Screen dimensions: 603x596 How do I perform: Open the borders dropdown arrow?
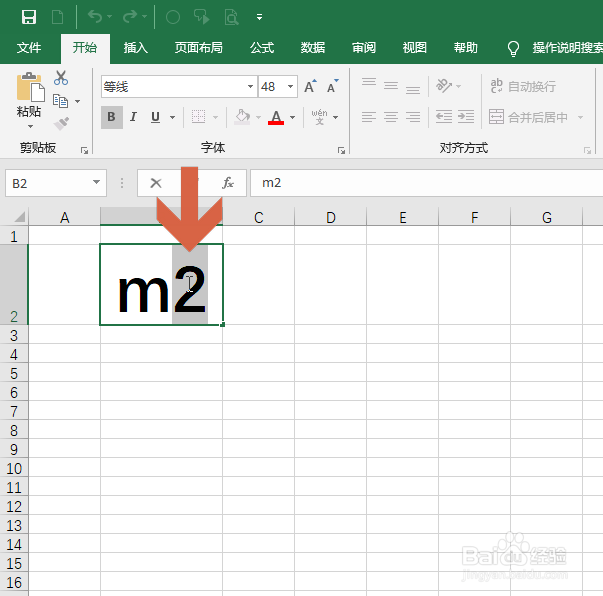[215, 117]
